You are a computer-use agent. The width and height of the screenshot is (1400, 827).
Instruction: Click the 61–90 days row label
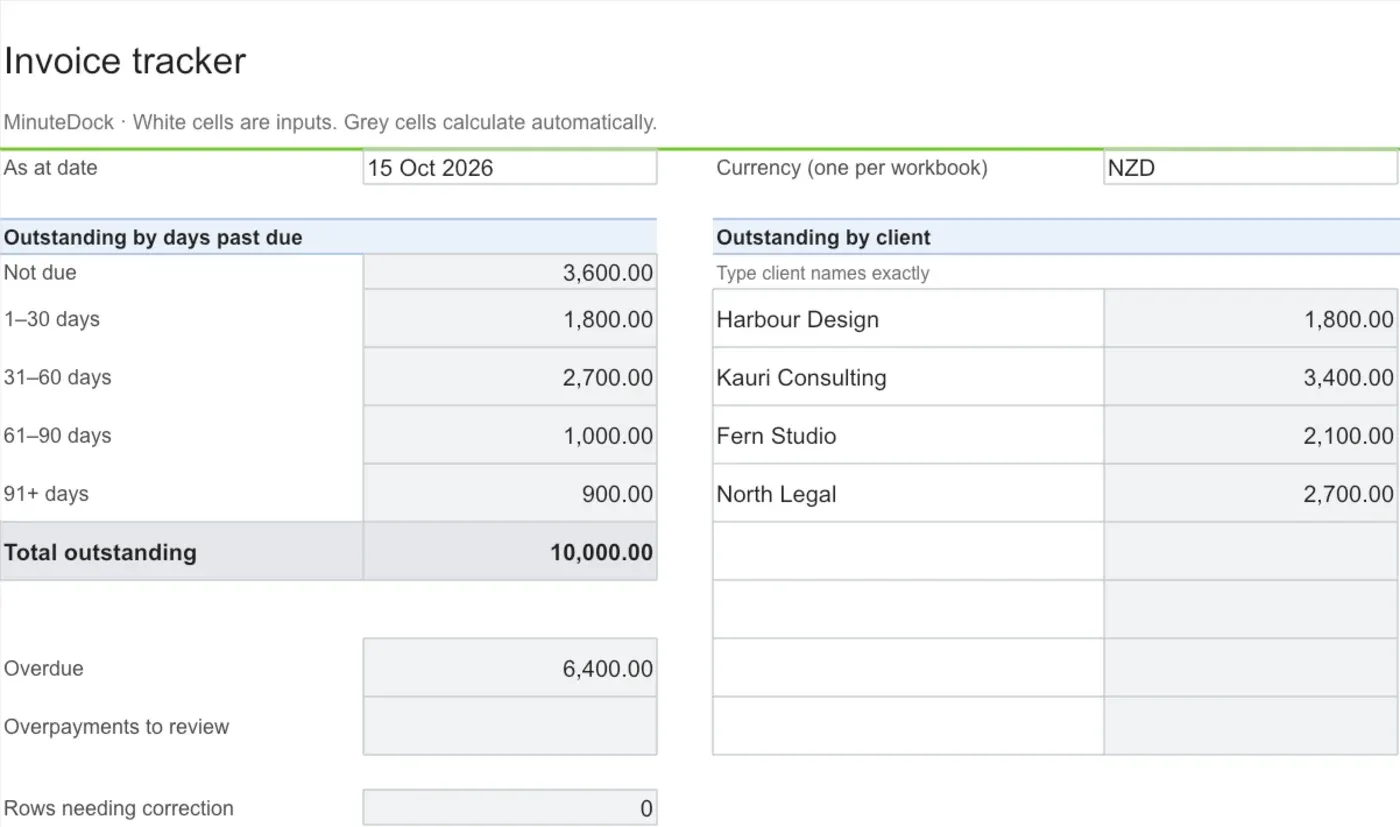(x=58, y=435)
